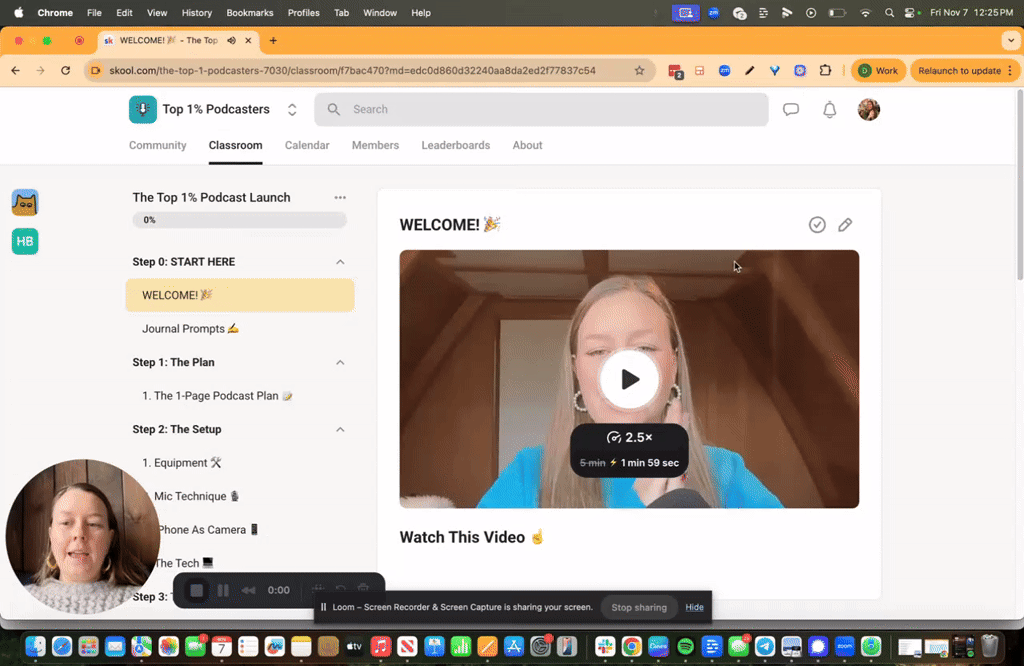Screen dimensions: 1024x666
Task: Open the Chrome extensions puzzle icon
Action: [x=825, y=71]
